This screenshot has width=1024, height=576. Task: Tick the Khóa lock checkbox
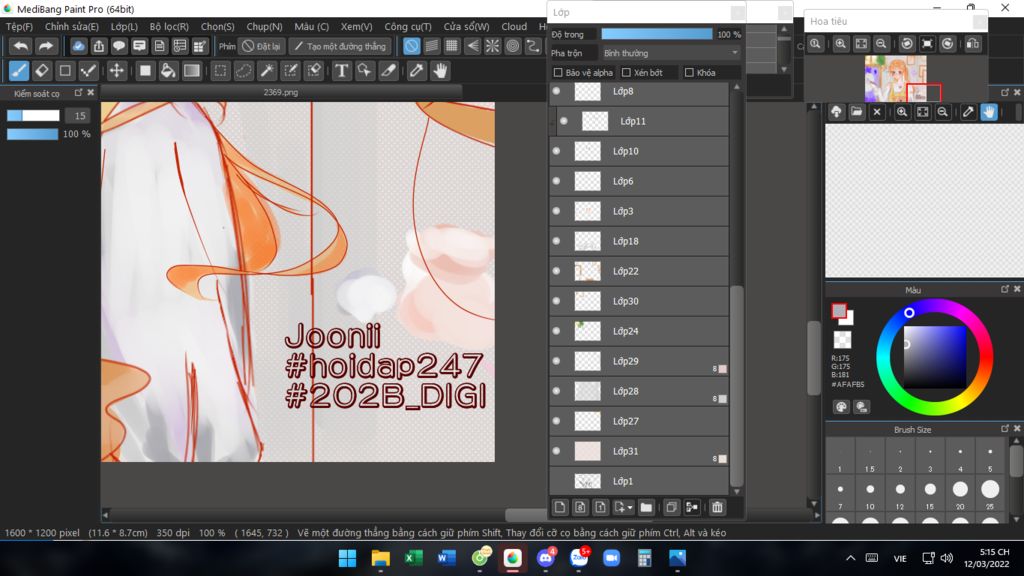(689, 73)
